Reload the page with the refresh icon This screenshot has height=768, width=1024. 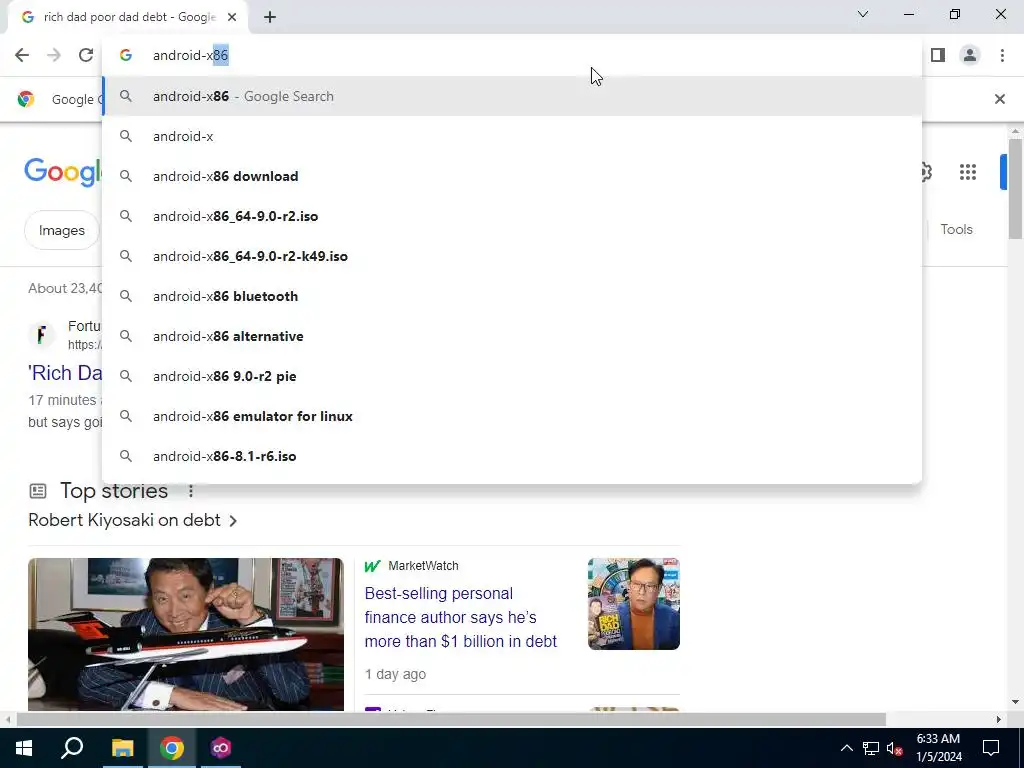[86, 56]
